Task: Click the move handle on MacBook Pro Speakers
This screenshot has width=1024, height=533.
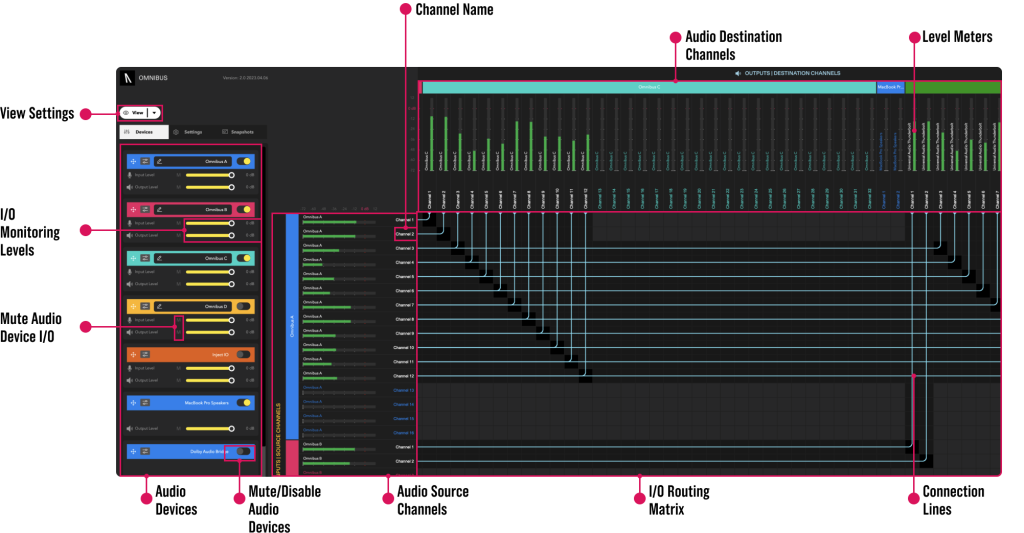Action: [133, 403]
